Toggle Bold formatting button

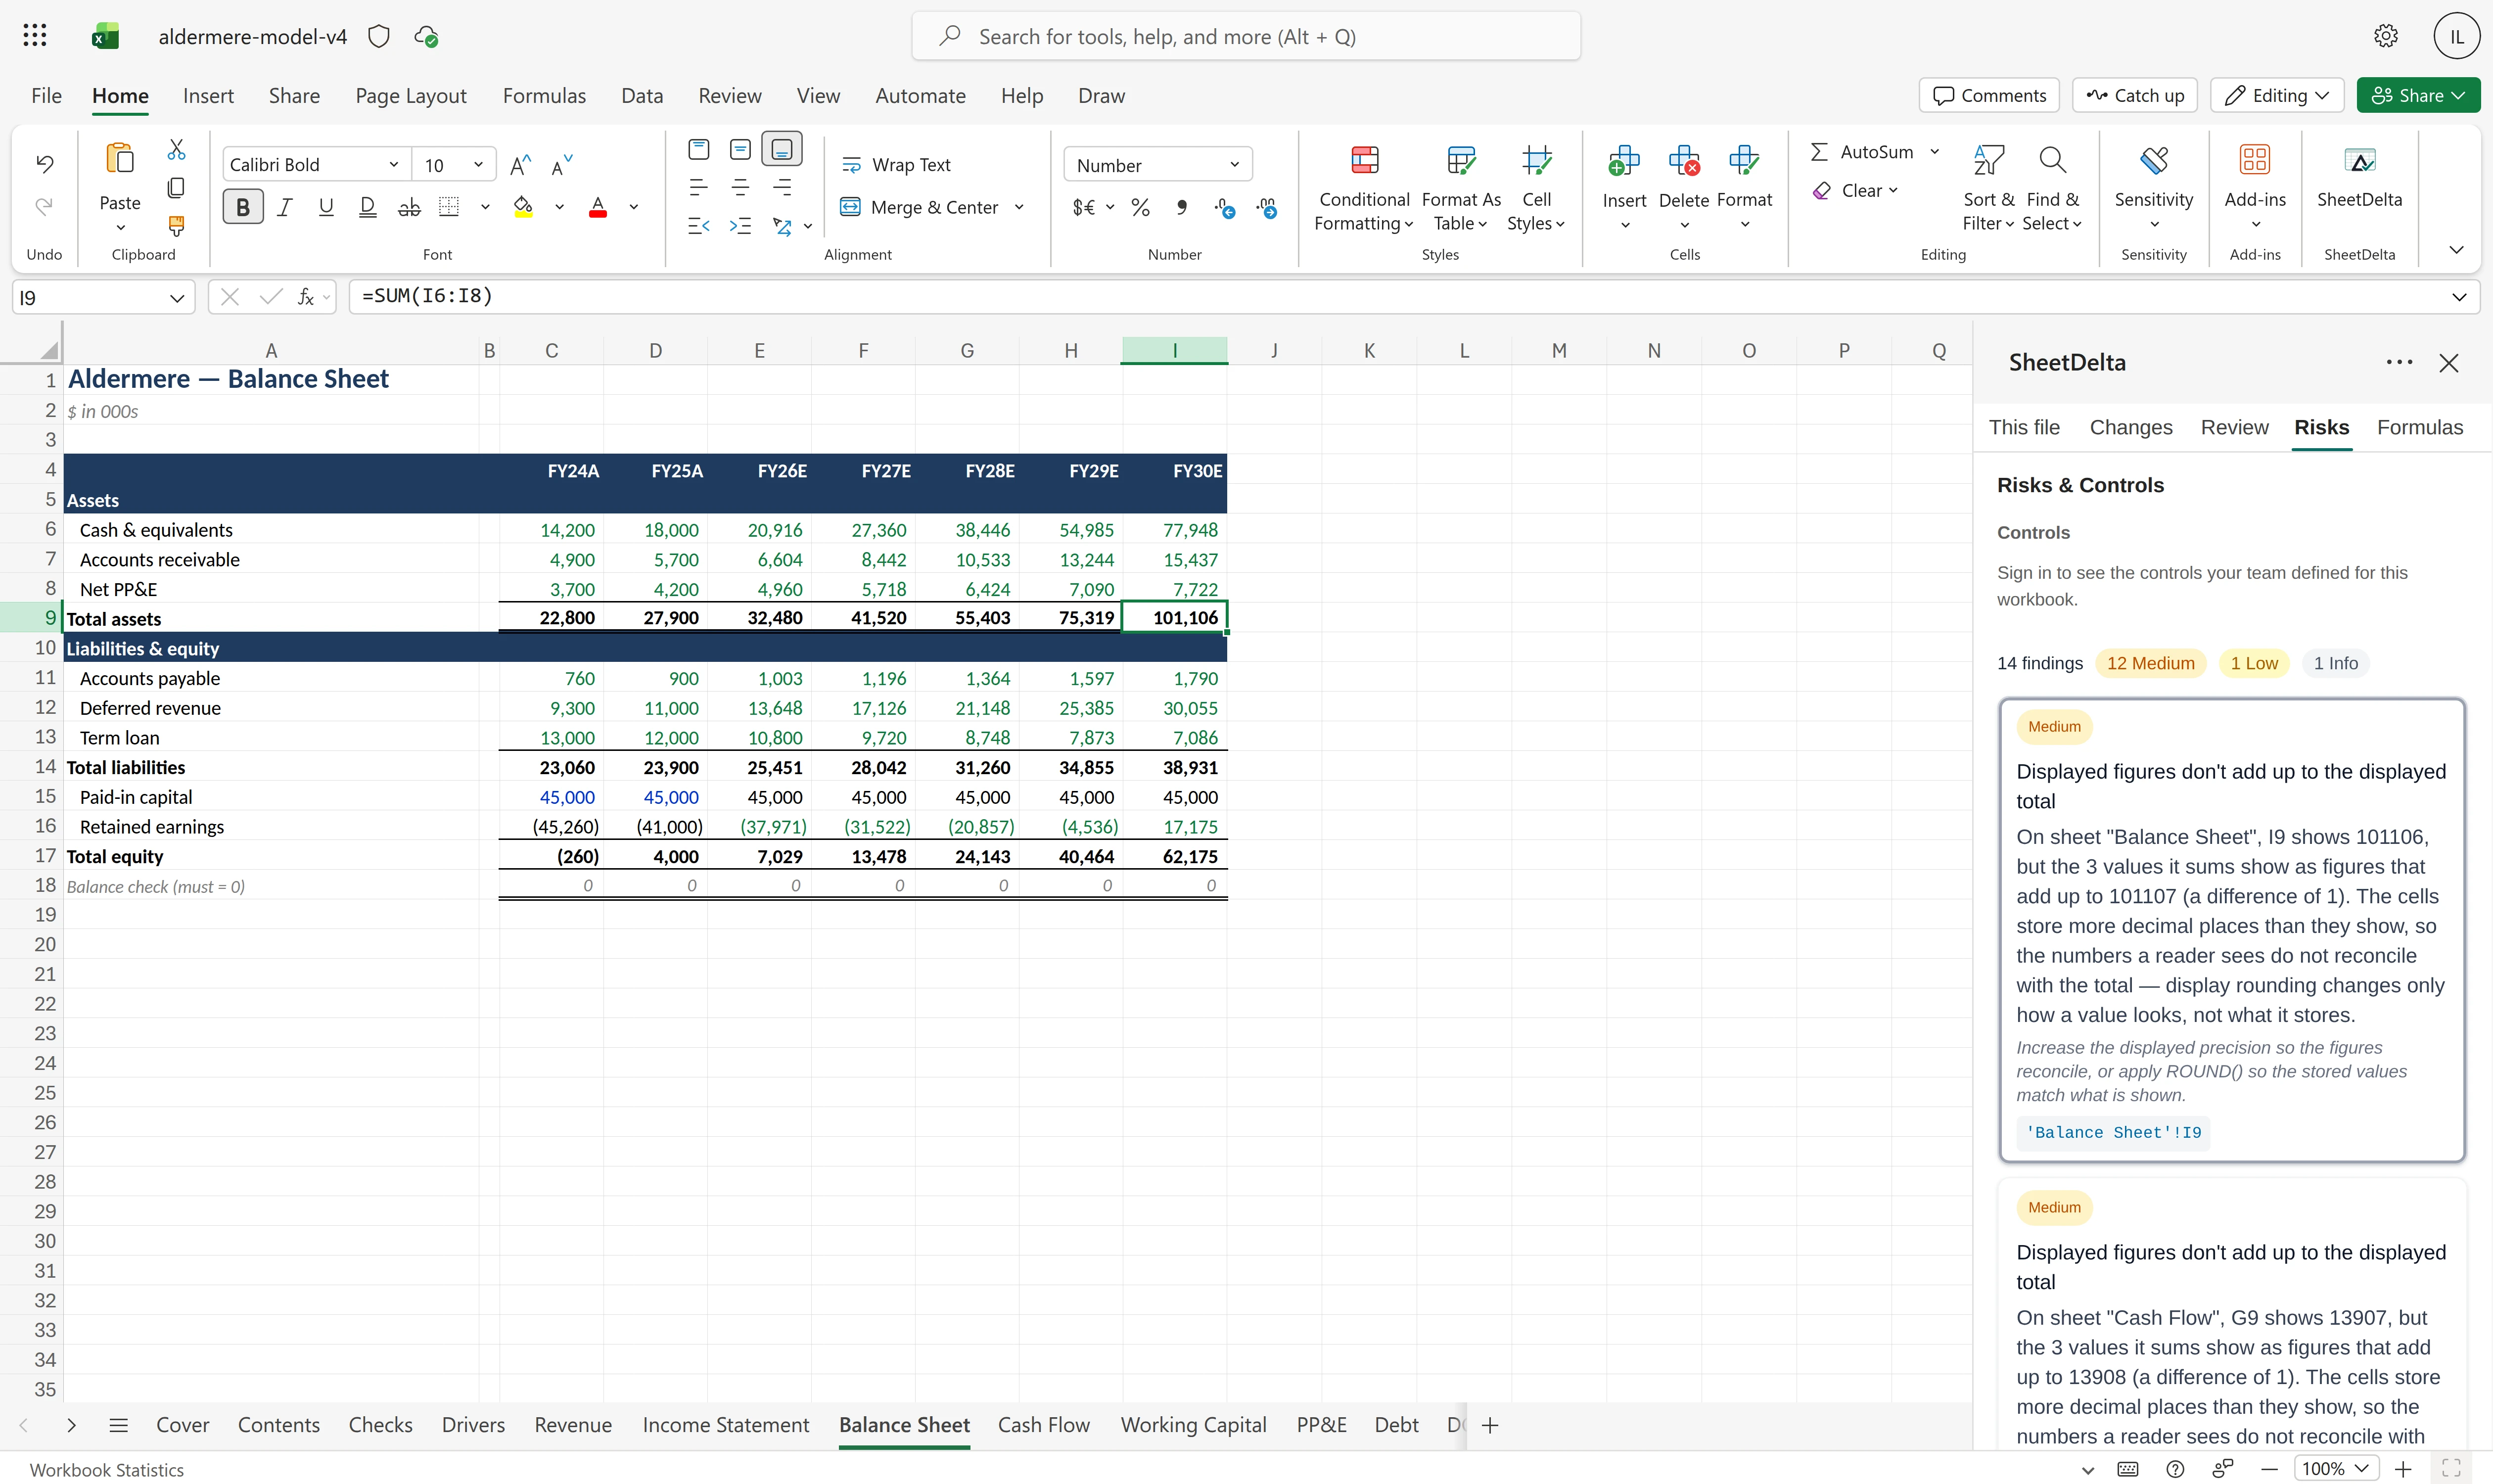(x=243, y=207)
